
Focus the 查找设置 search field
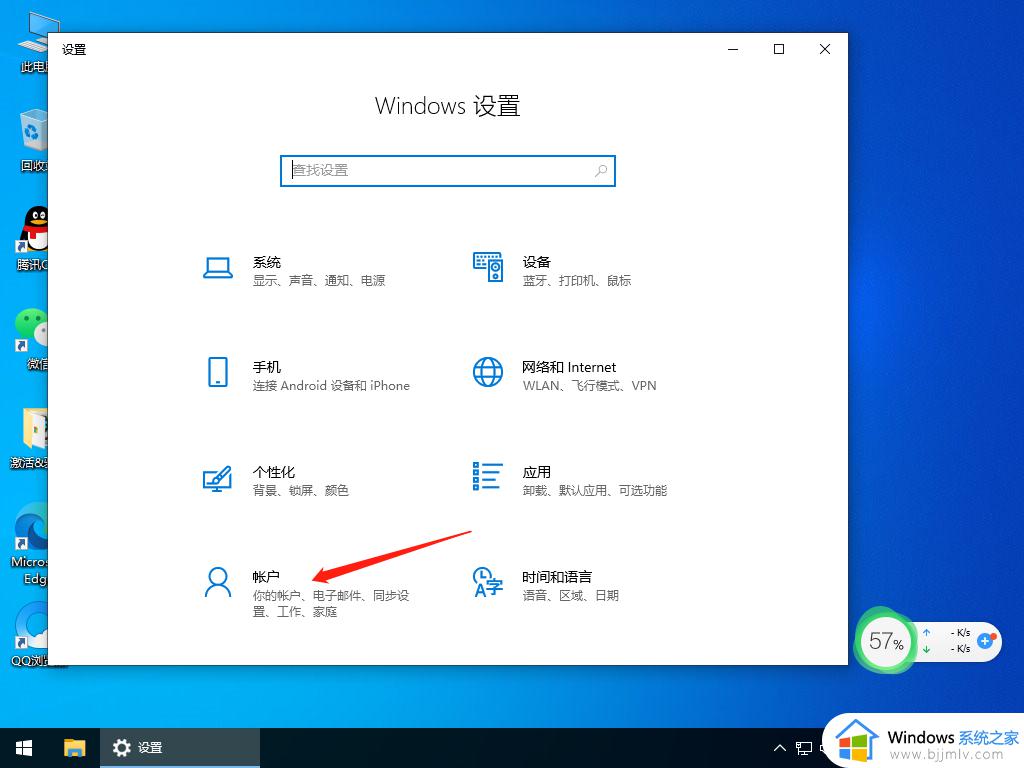pos(448,170)
